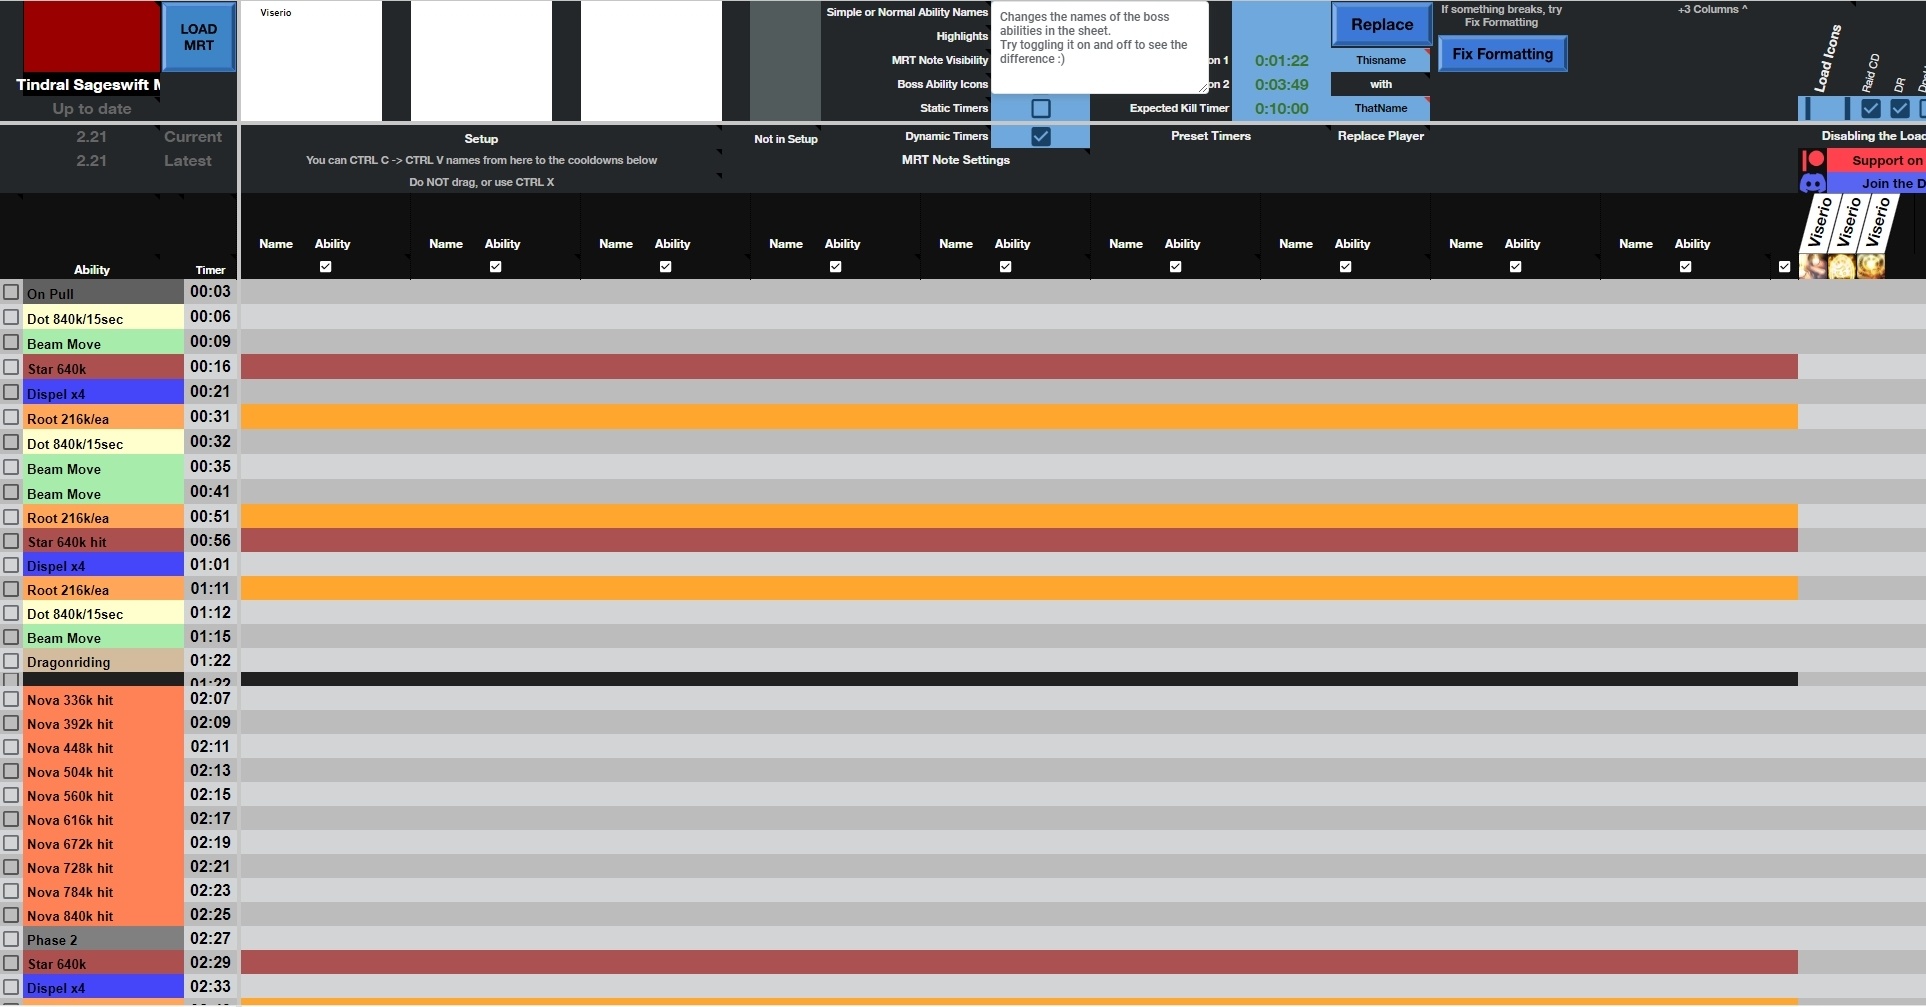Check the Dragonriding row checkbox
Viewport: 1926px width, 1007px height.
[11, 661]
